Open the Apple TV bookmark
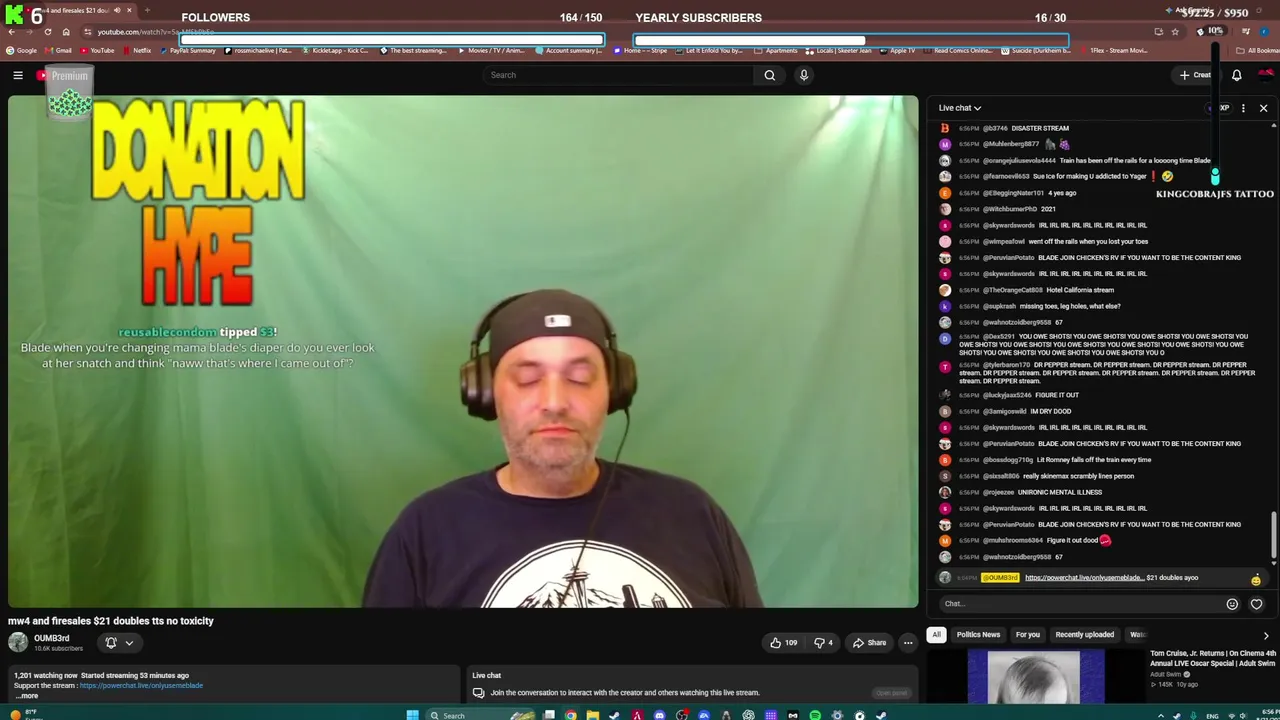The width and height of the screenshot is (1280, 720). click(896, 50)
